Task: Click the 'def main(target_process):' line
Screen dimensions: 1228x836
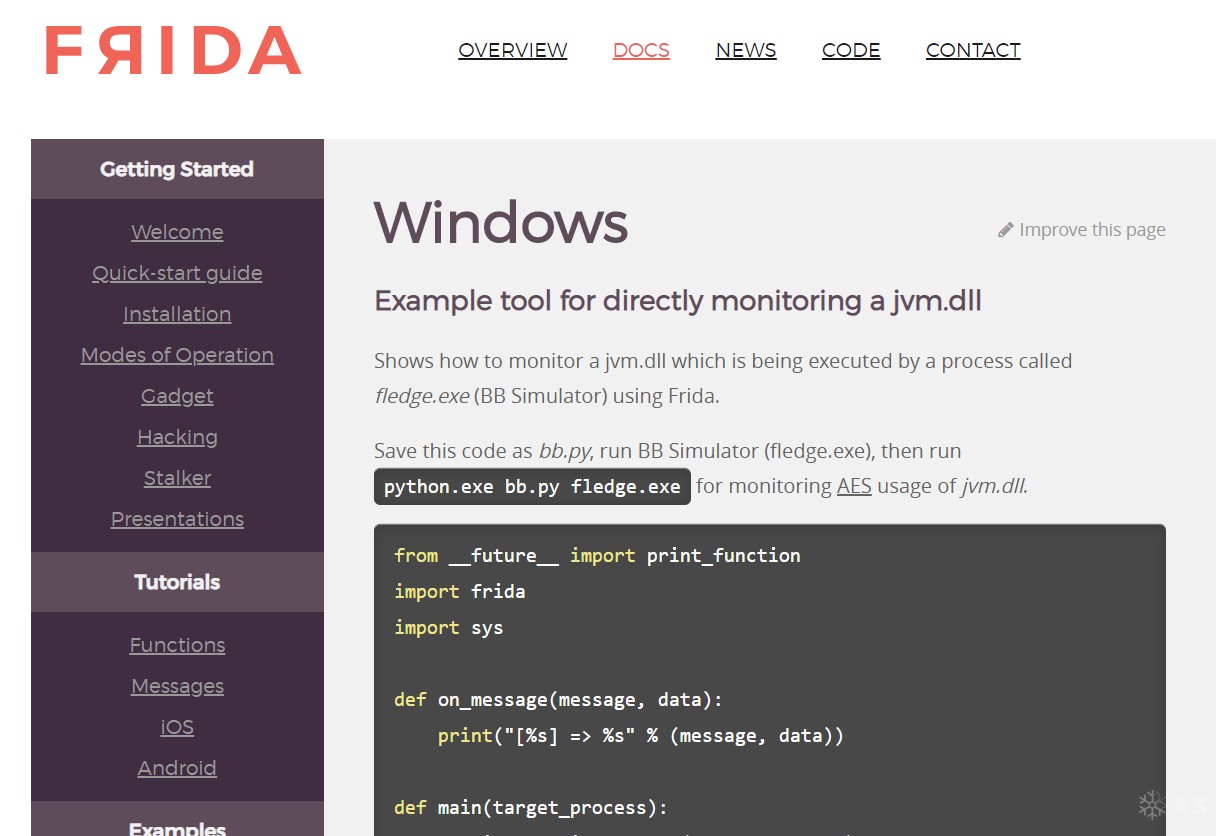Action: 531,807
